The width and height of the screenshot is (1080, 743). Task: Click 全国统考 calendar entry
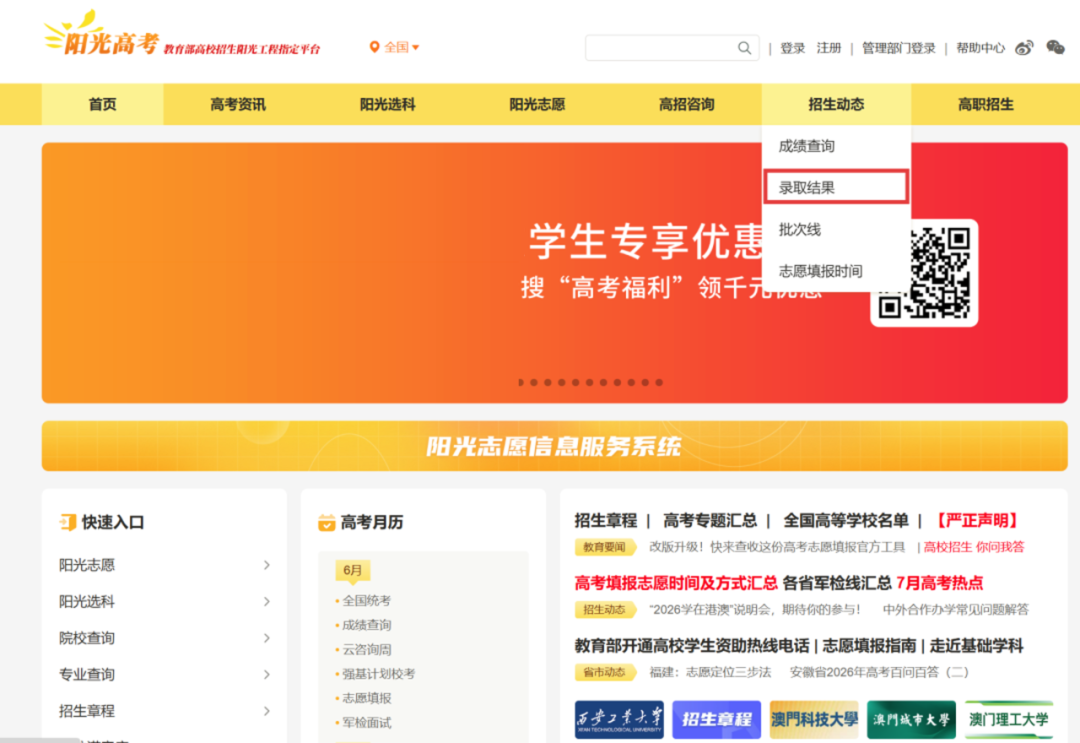coord(366,600)
